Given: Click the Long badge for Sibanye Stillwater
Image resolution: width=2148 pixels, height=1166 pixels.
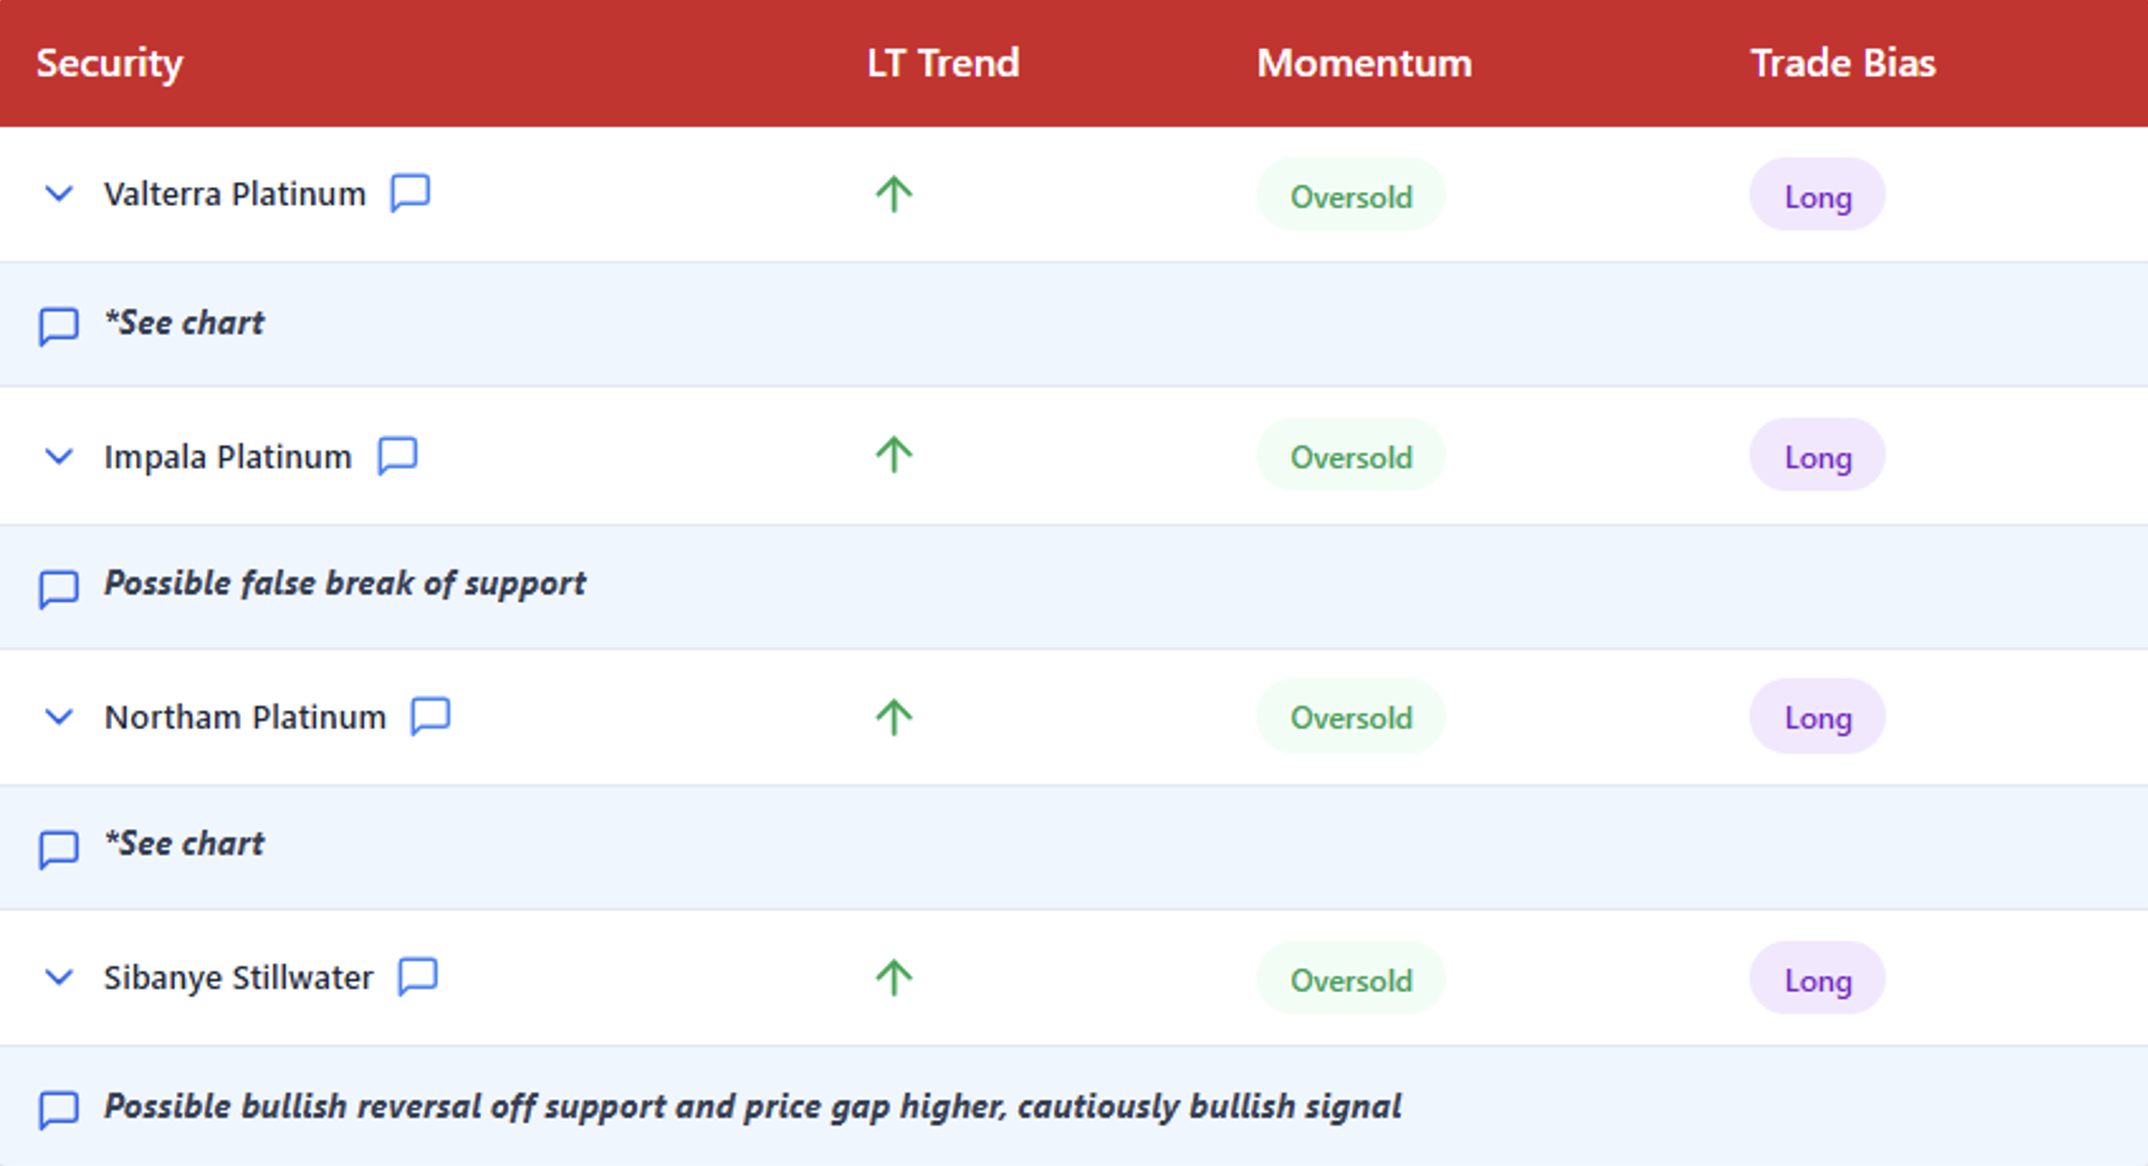Looking at the screenshot, I should click(x=1817, y=980).
